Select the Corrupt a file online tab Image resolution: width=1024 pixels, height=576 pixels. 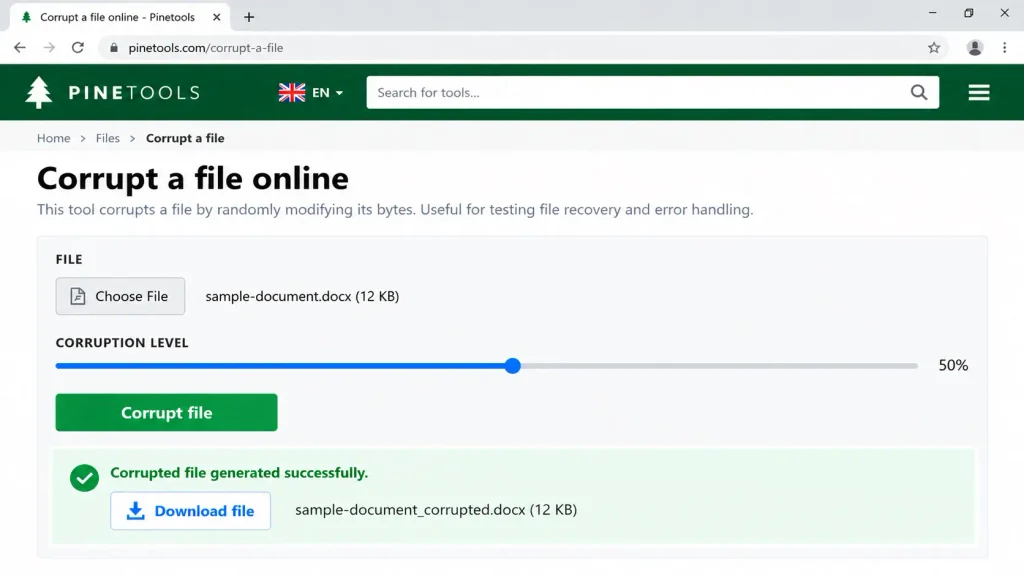coord(119,18)
